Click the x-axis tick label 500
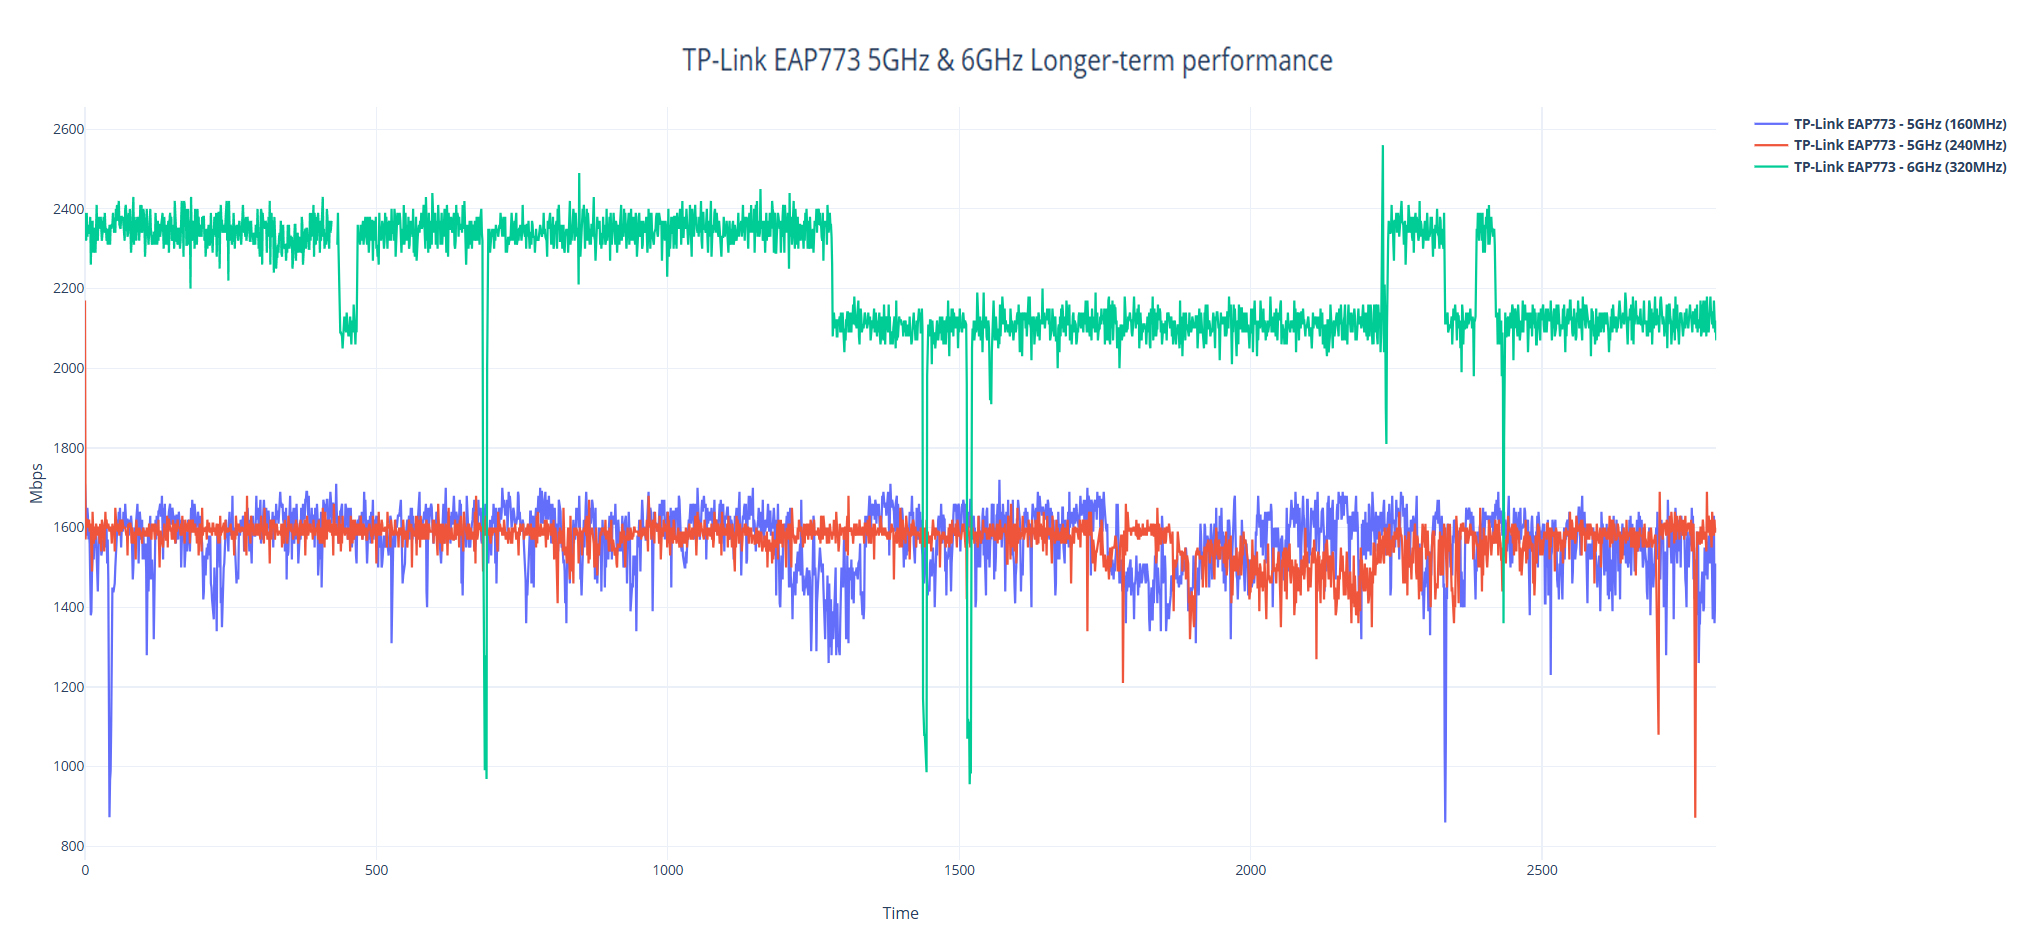2026x948 pixels. pyautogui.click(x=376, y=870)
